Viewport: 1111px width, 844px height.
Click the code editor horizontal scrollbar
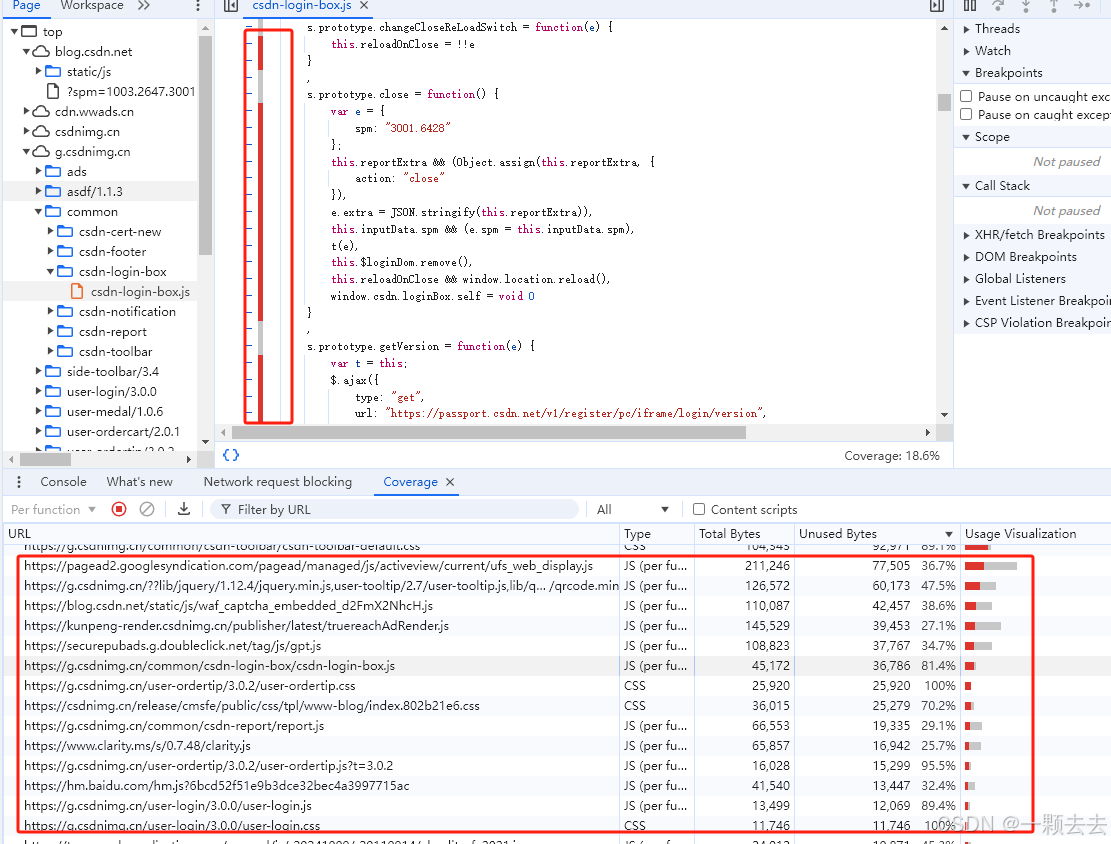(x=489, y=432)
